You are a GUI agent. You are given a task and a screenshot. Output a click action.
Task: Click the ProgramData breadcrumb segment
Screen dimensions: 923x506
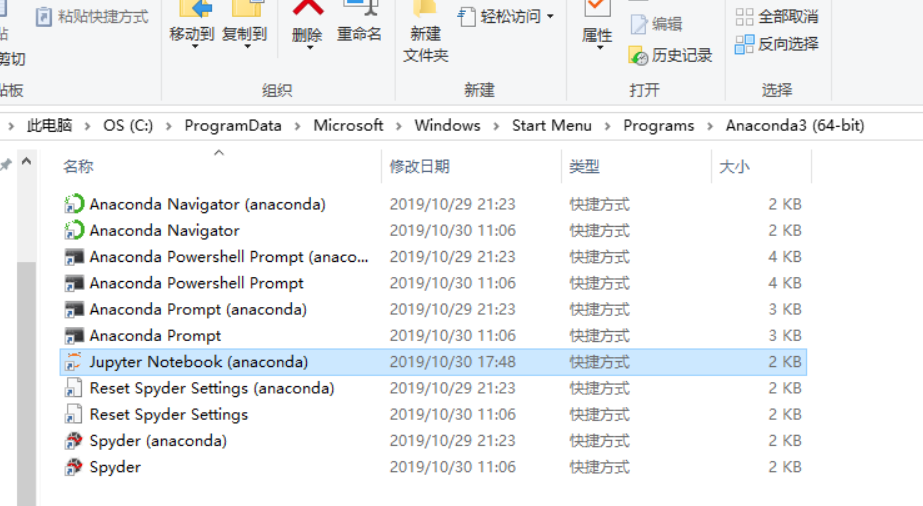coord(233,125)
